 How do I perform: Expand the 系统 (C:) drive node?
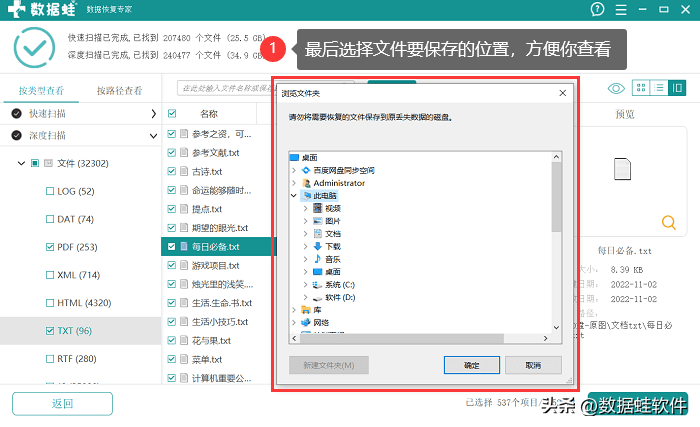(x=305, y=285)
